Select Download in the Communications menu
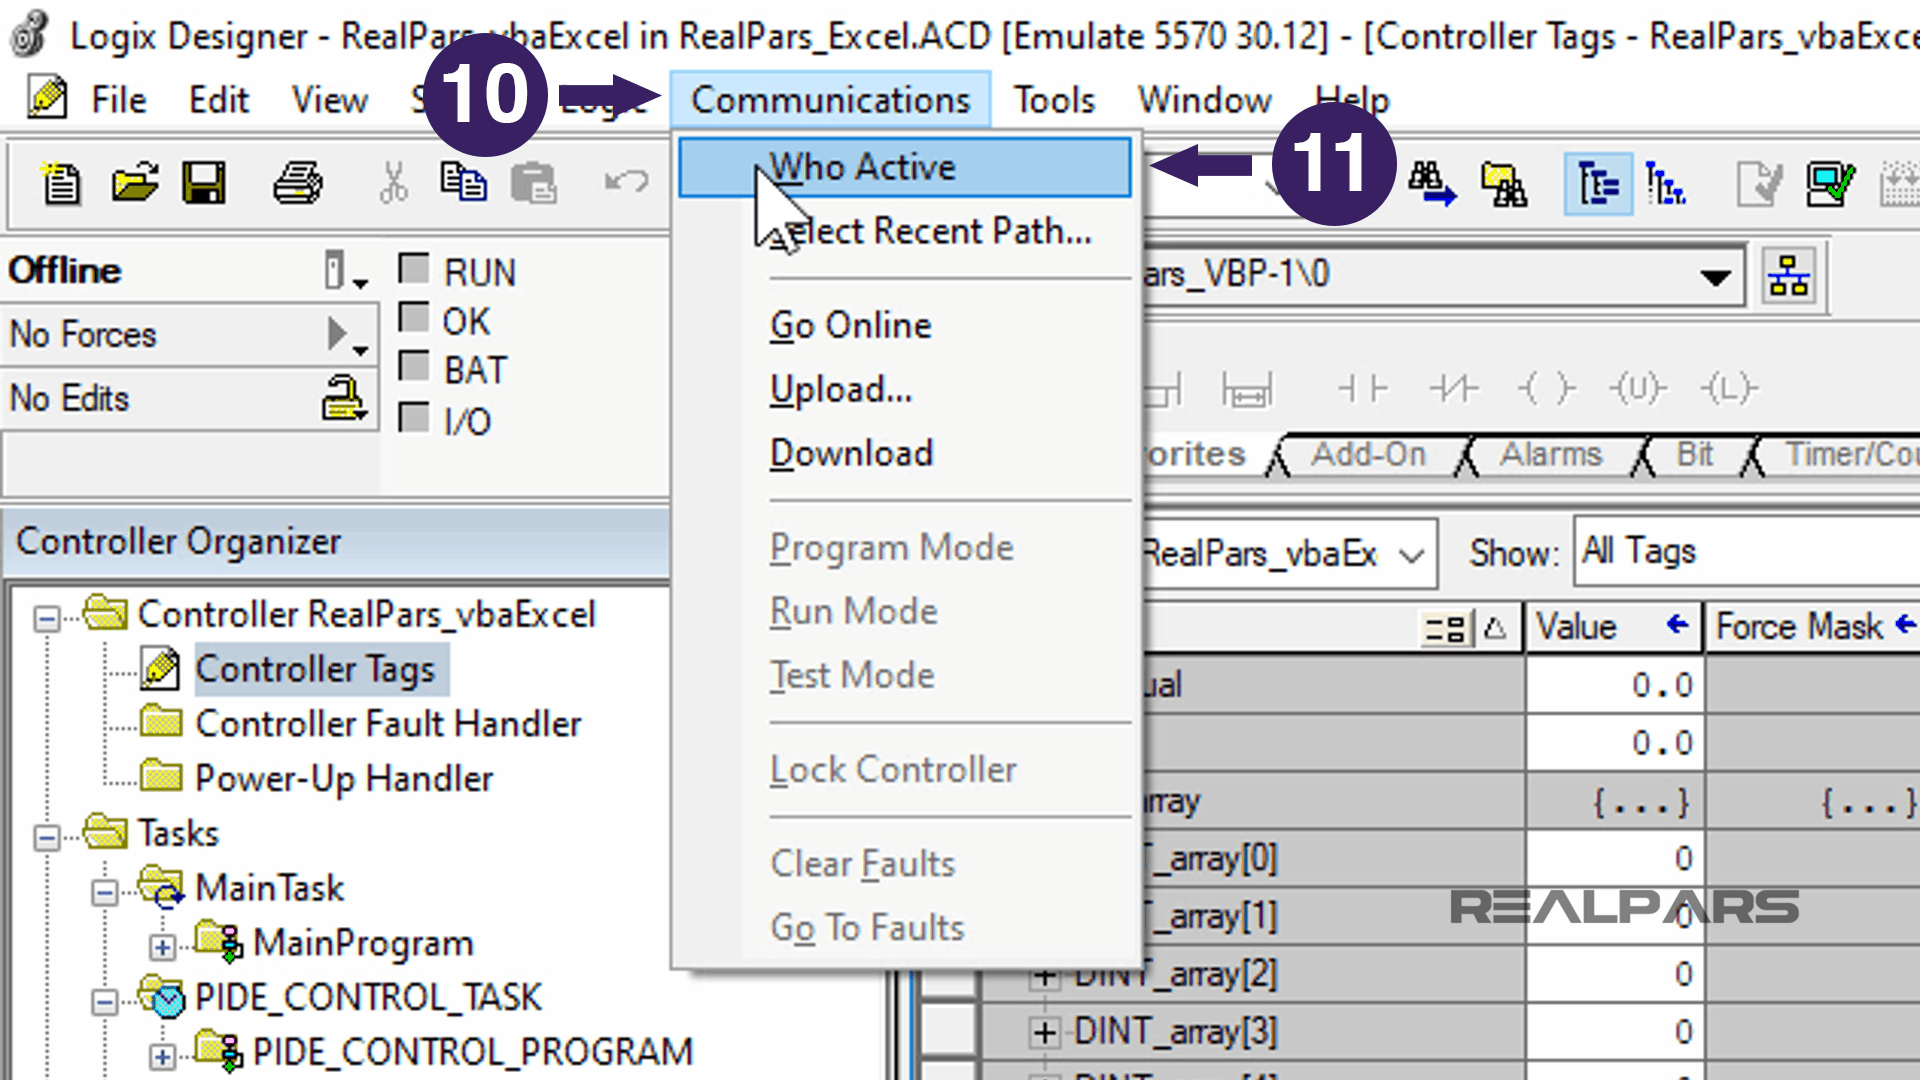 click(x=851, y=453)
